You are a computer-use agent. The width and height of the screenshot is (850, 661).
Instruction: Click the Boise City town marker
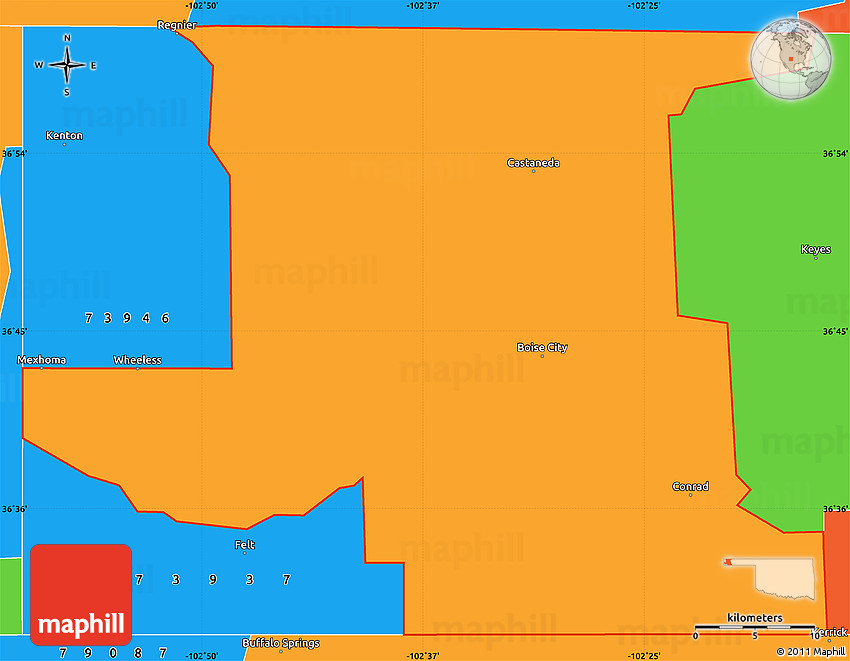point(542,356)
